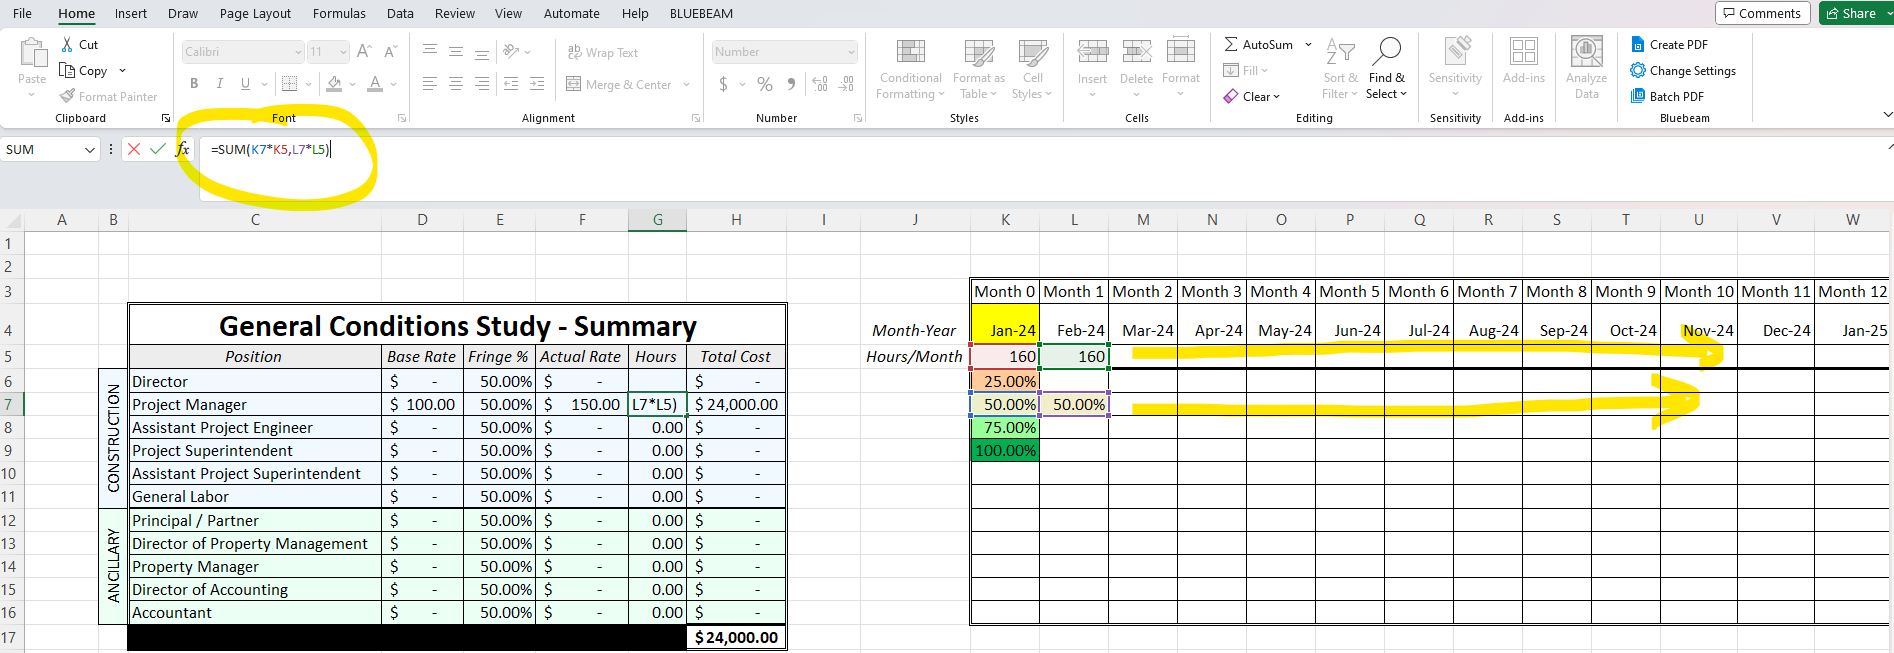The image size is (1894, 653).
Task: Click the Comments button
Action: point(1762,13)
